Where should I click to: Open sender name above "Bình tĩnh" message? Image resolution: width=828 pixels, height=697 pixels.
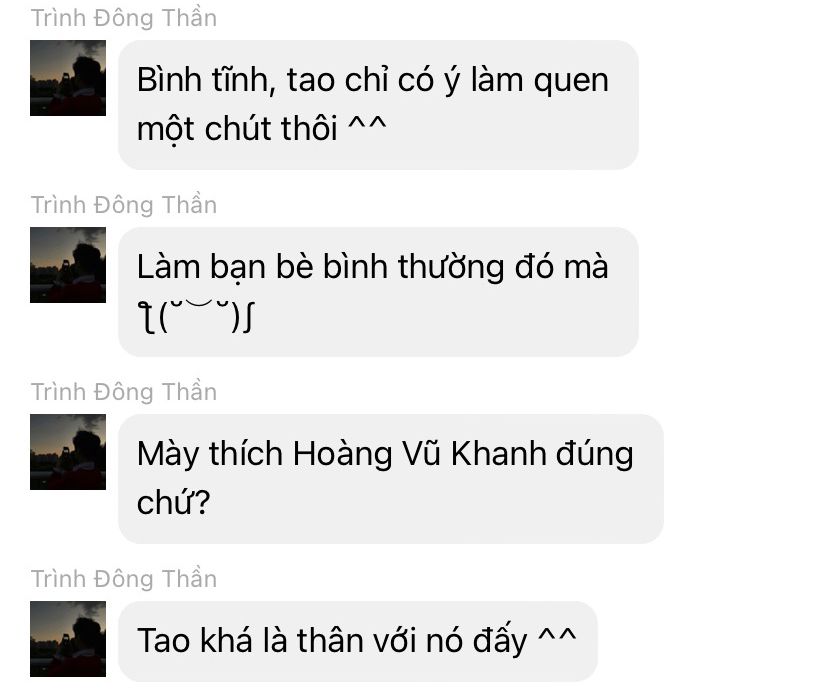[124, 18]
